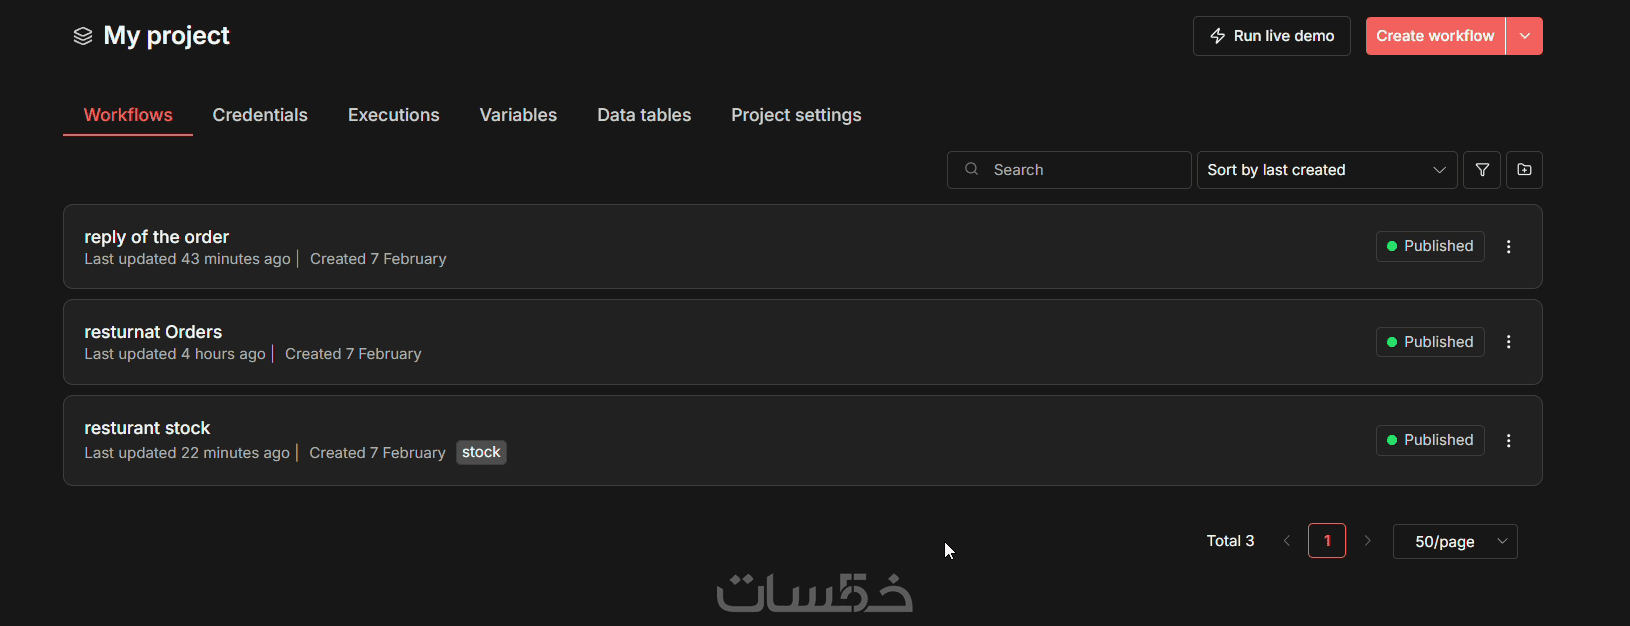
Task: Open three-dot menu for resturnat Orders
Action: 1509,342
